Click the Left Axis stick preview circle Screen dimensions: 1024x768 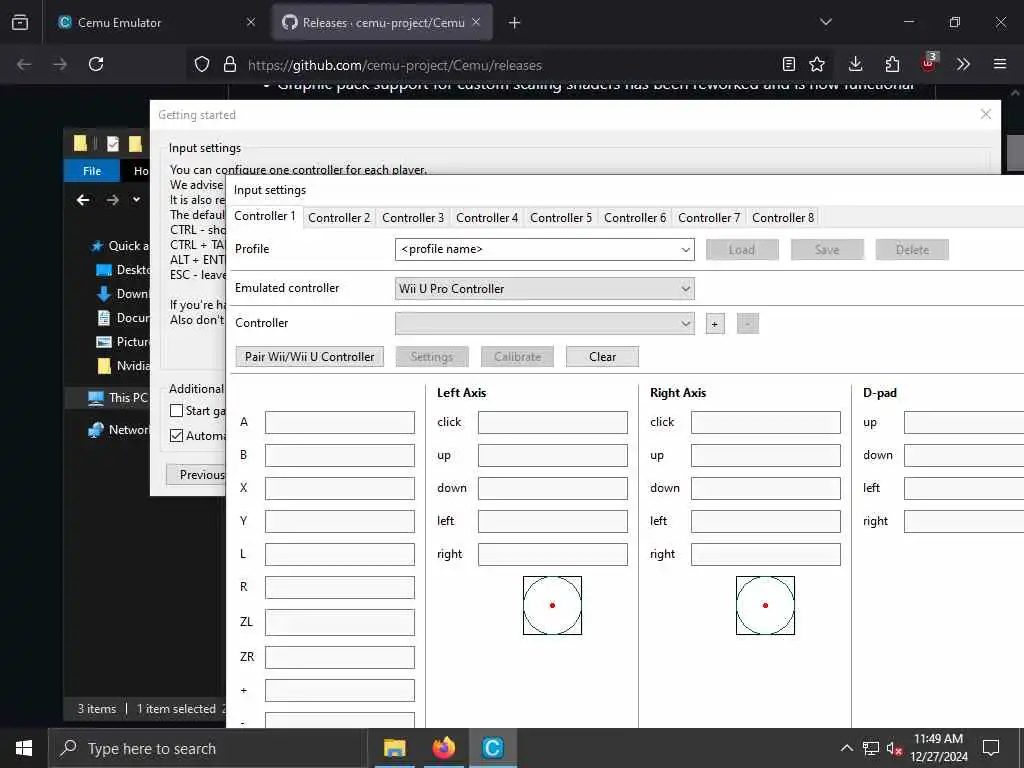point(552,605)
